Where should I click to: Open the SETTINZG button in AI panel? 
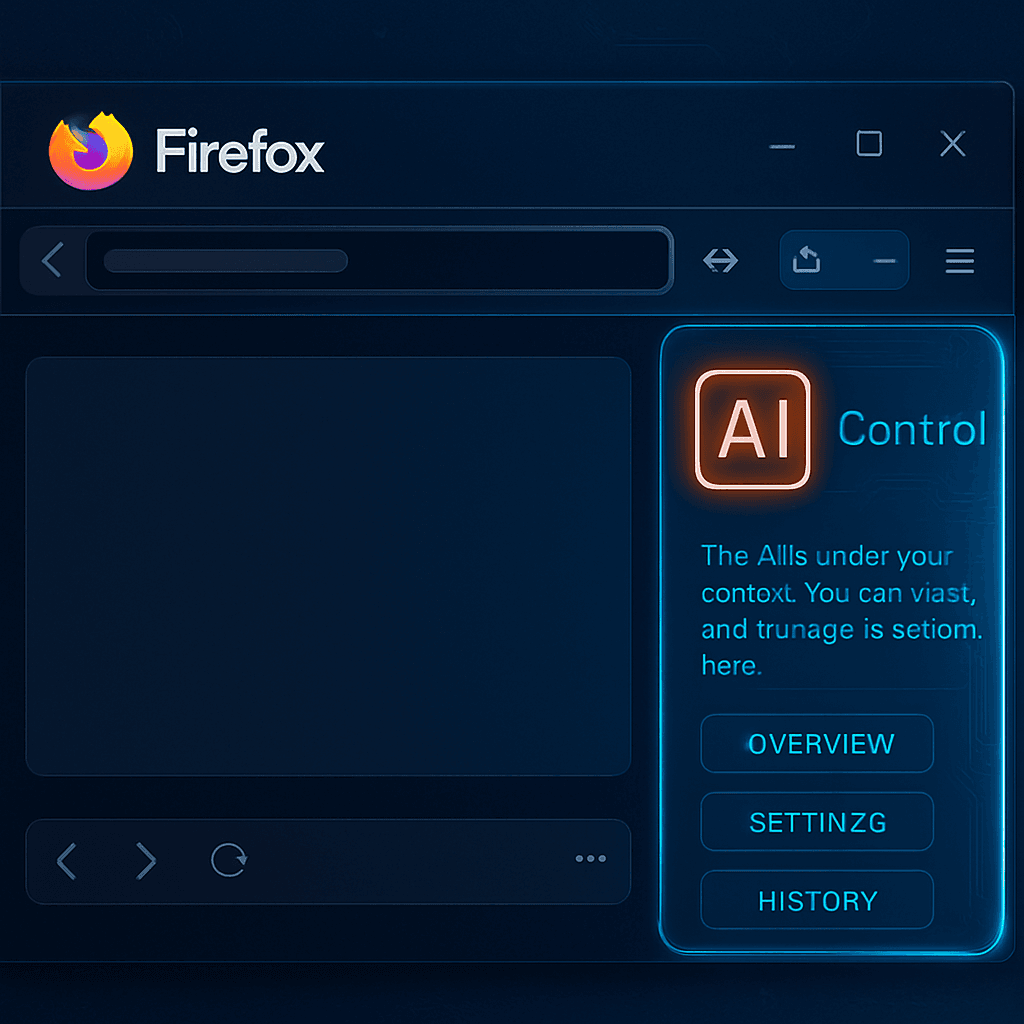[x=817, y=822]
